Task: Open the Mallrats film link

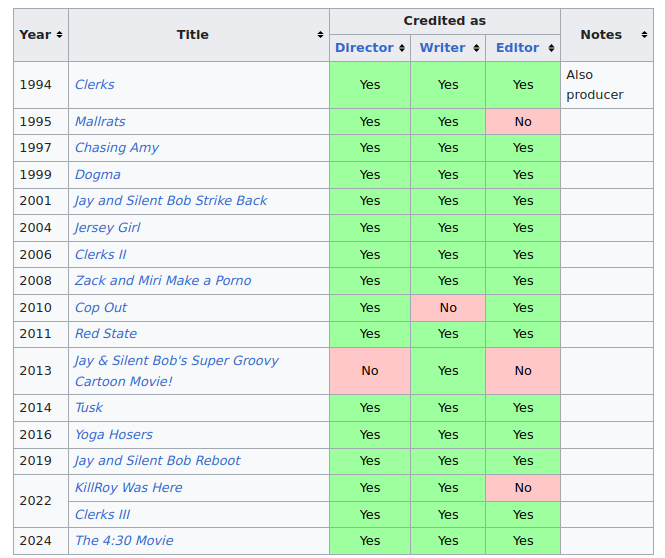Action: pos(100,121)
